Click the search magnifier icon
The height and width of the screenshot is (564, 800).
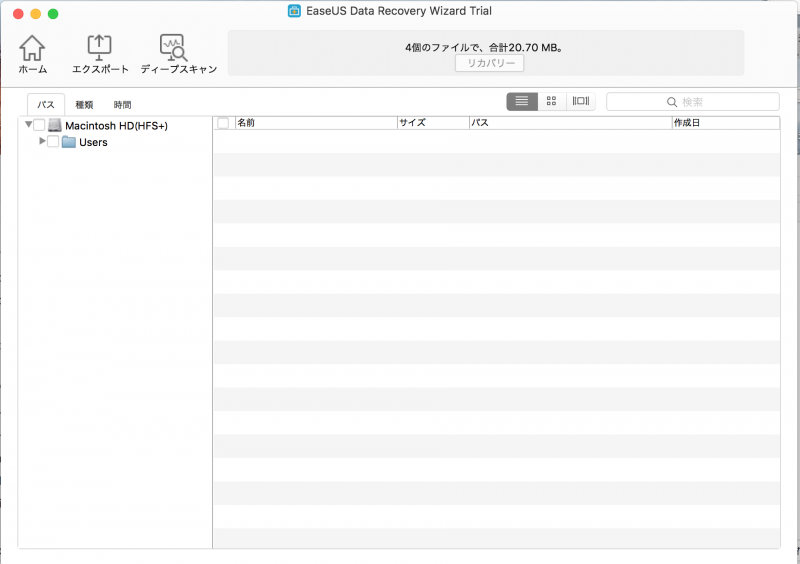[672, 102]
